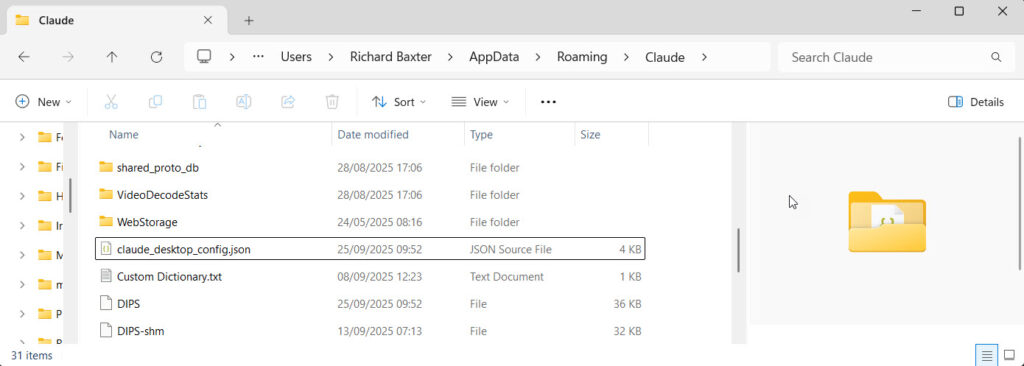Click the 31 items status text
Image resolution: width=1024 pixels, height=366 pixels.
[31, 356]
